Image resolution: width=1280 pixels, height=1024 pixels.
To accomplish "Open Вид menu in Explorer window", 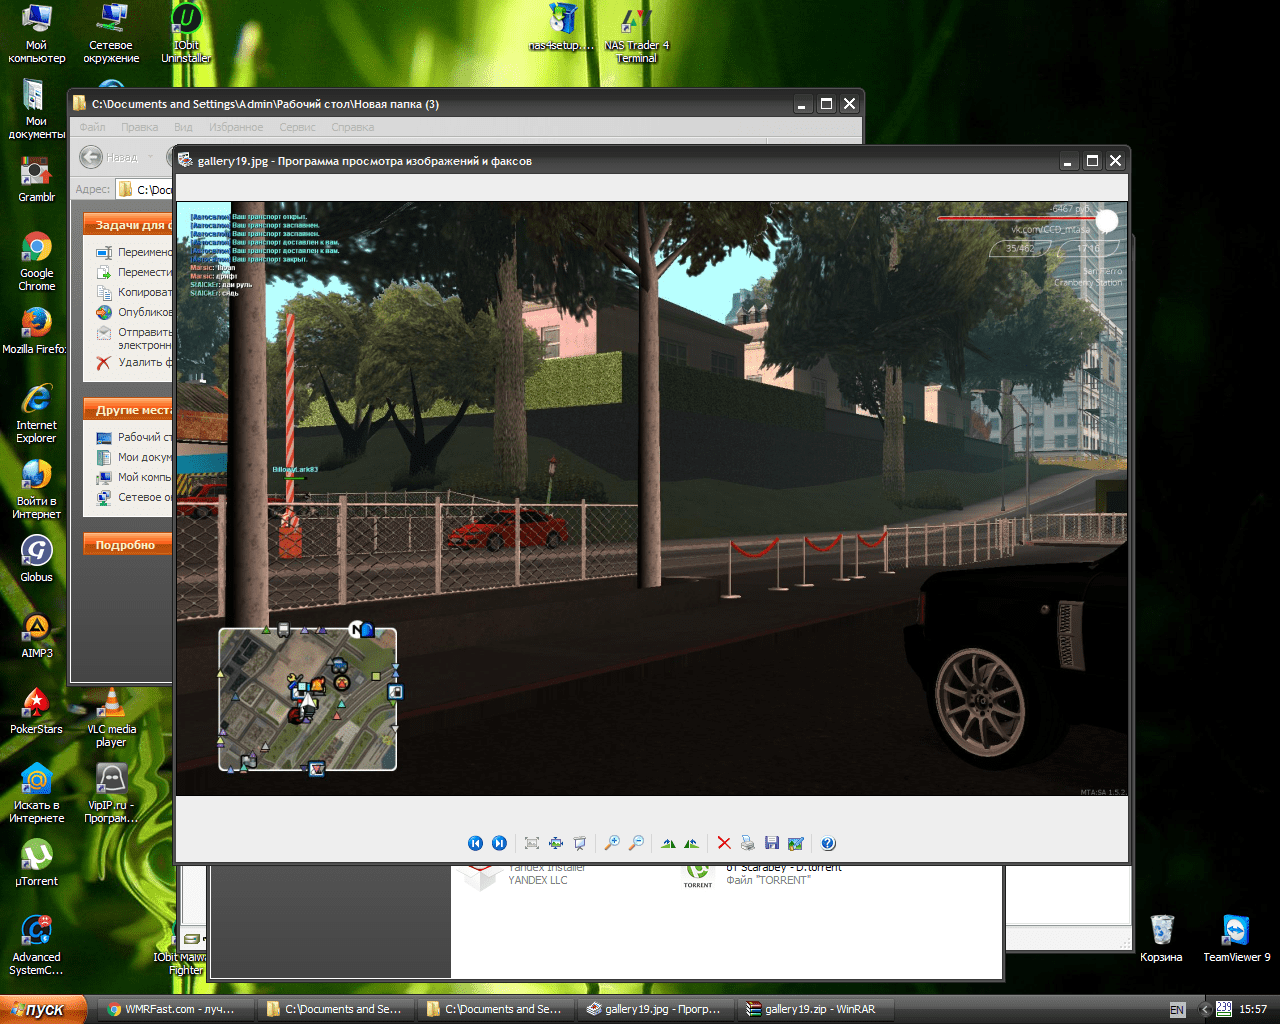I will [183, 127].
